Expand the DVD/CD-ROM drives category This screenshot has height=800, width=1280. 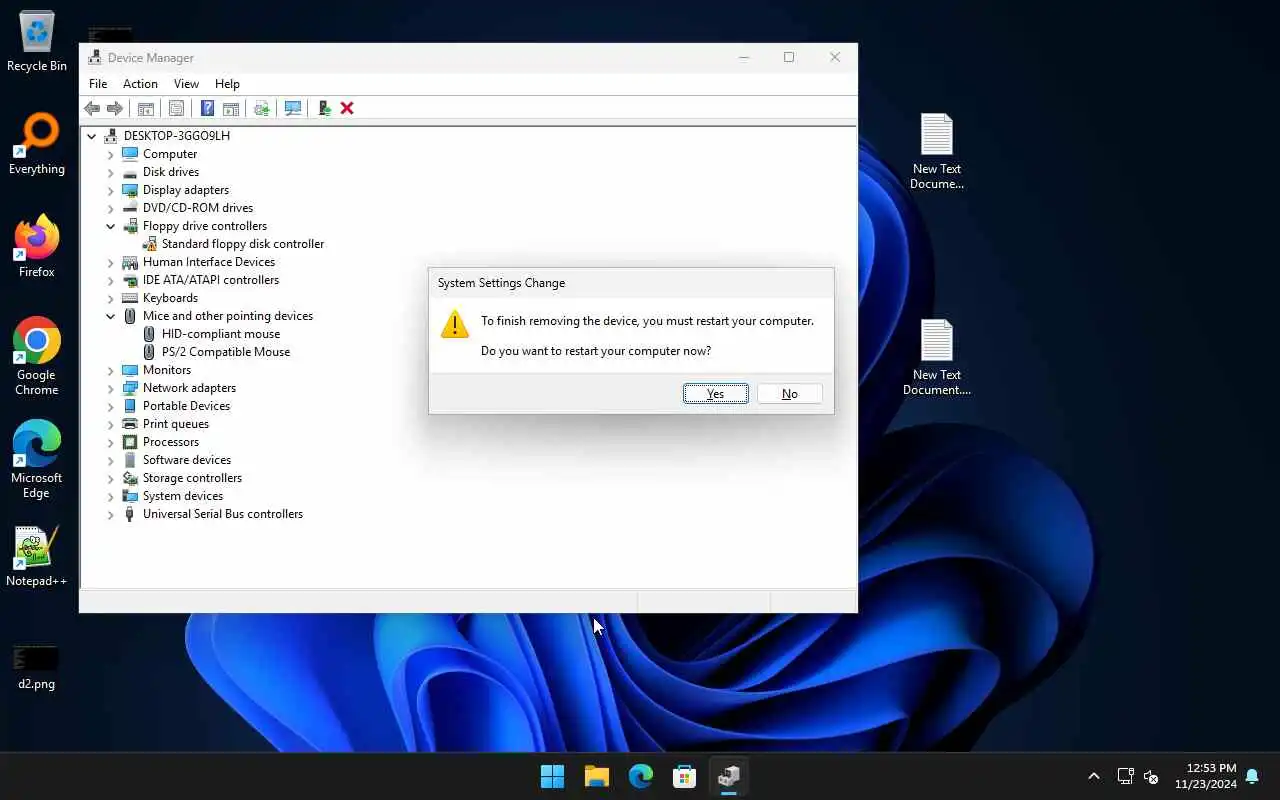click(x=111, y=208)
